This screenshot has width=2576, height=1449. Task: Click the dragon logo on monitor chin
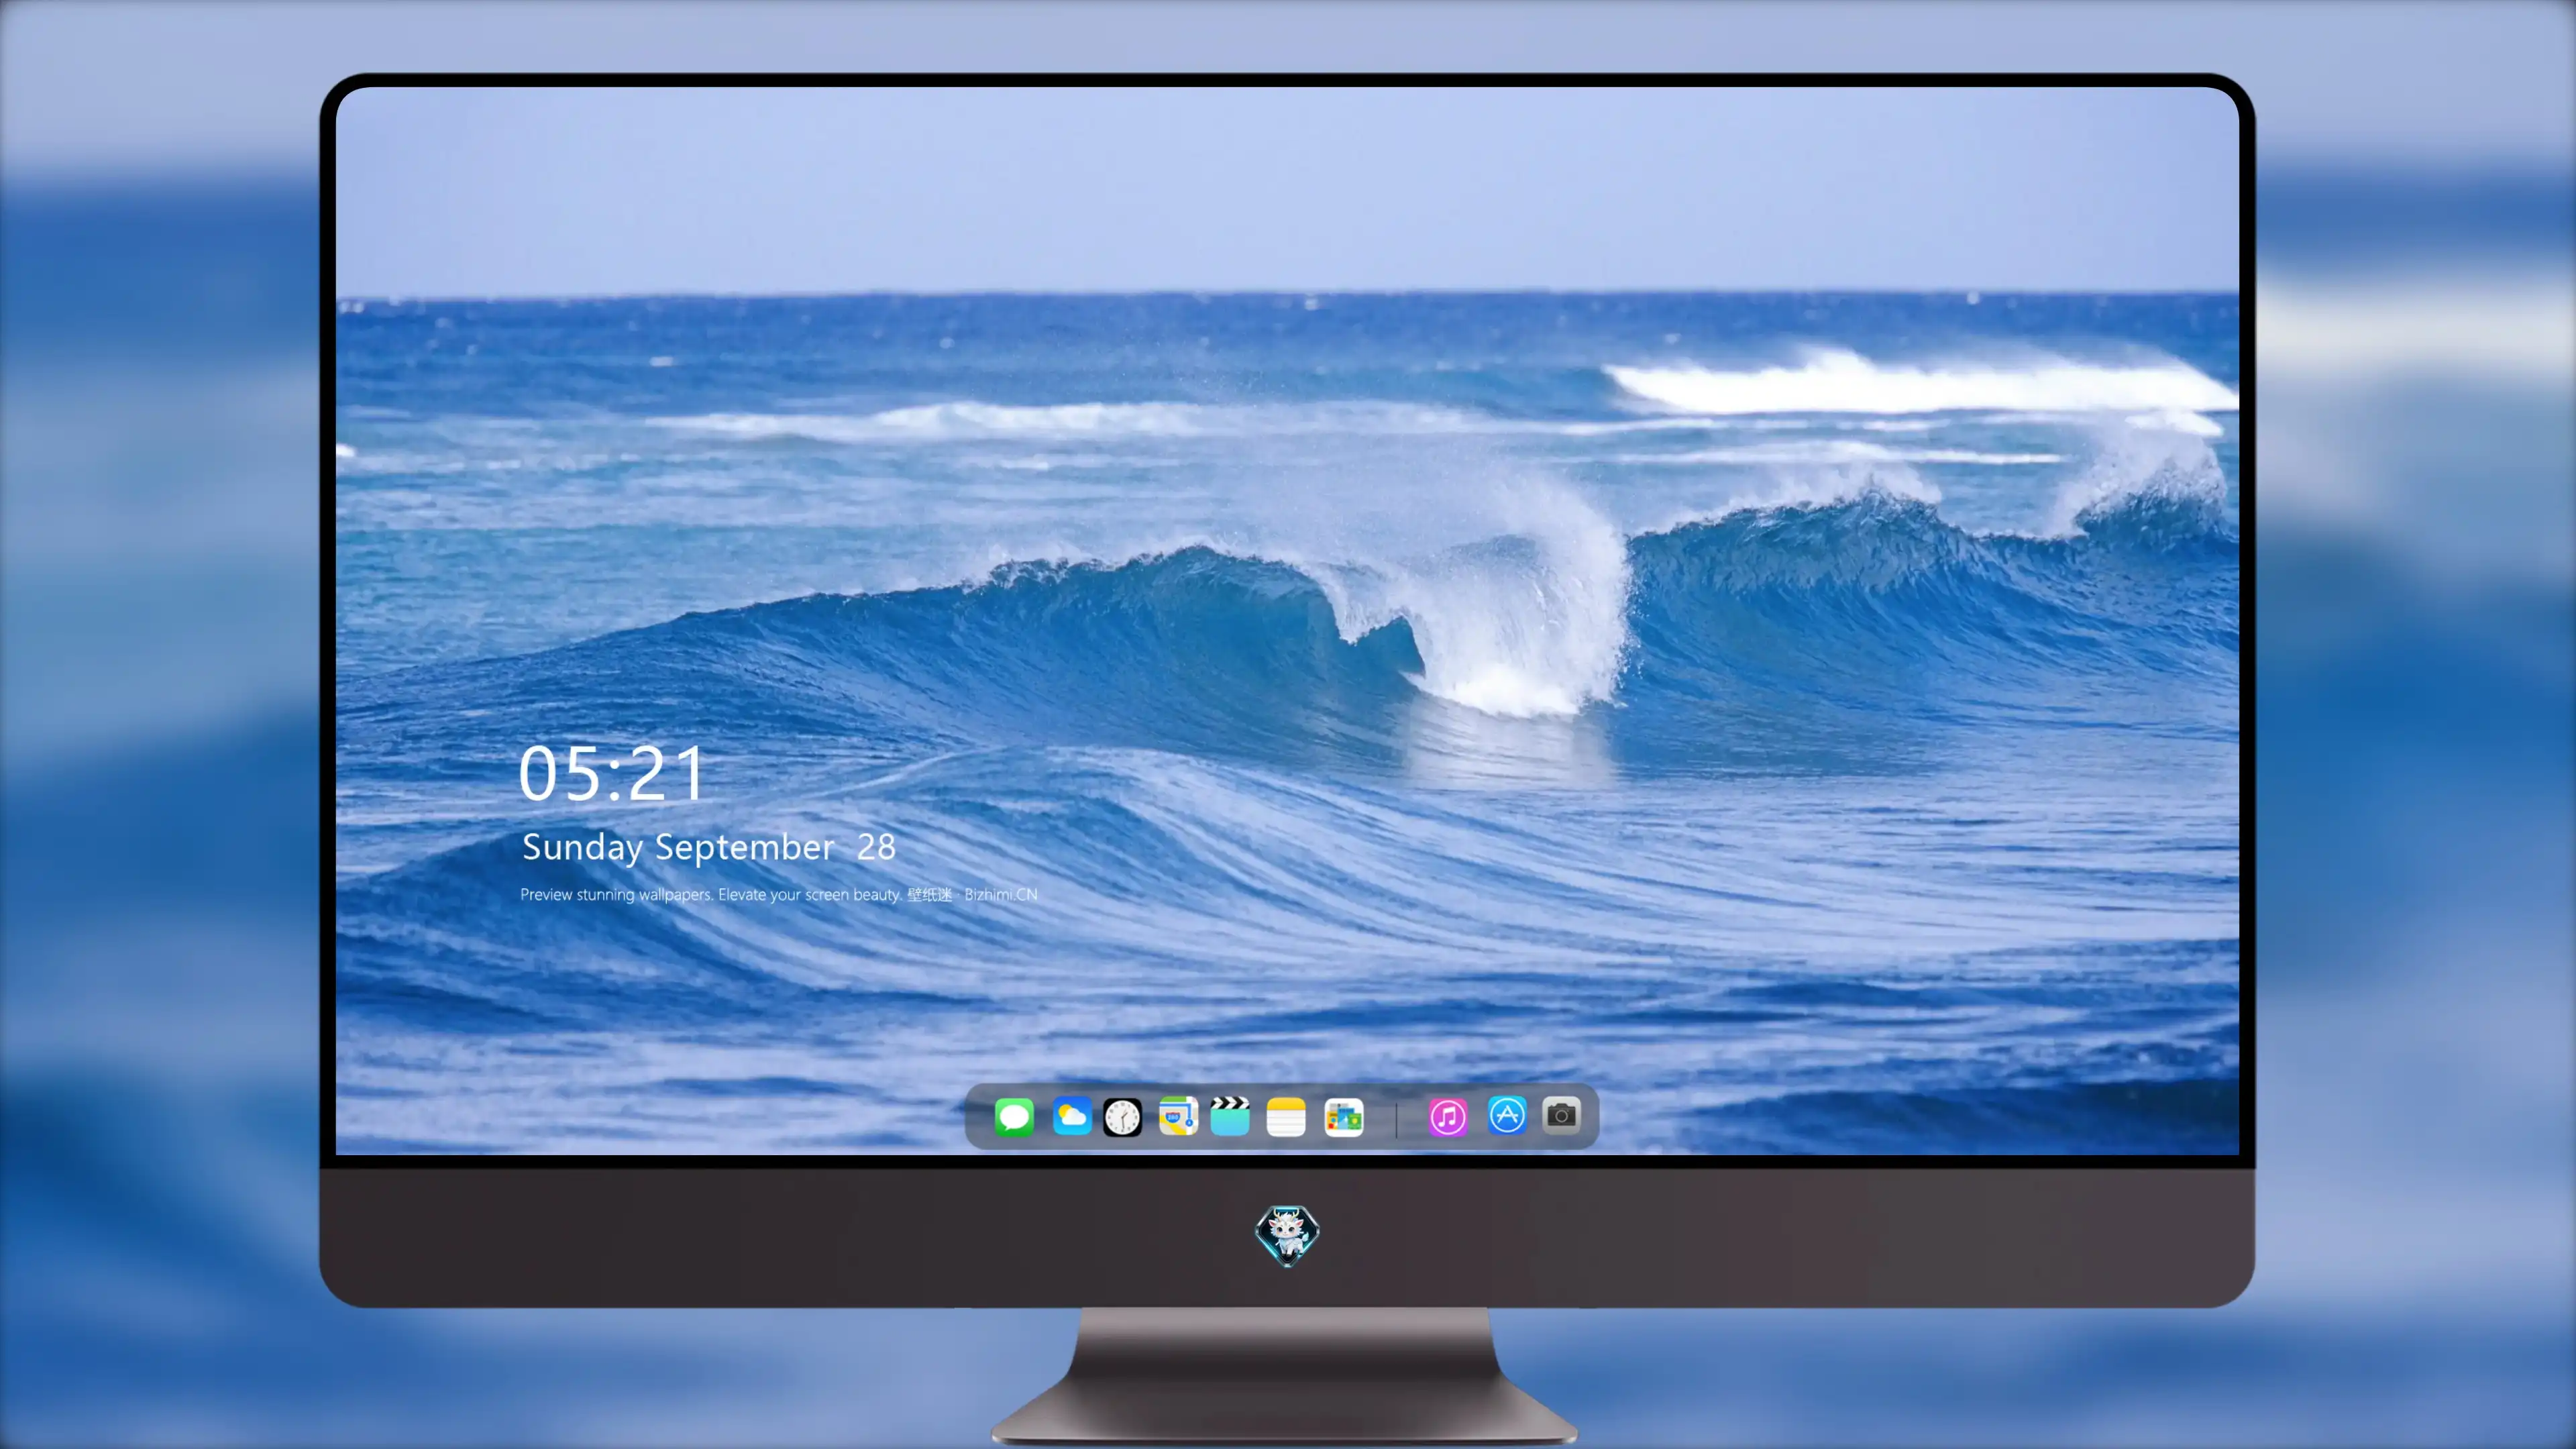(x=1287, y=1236)
